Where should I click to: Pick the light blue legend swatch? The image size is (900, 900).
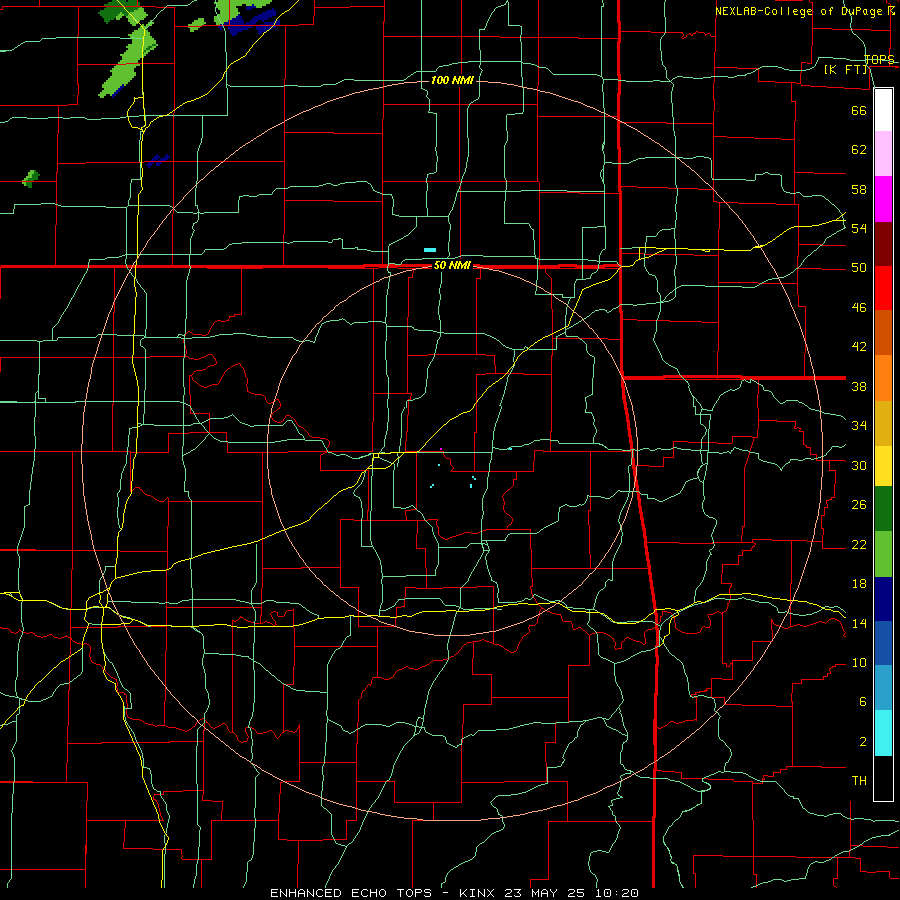click(883, 688)
